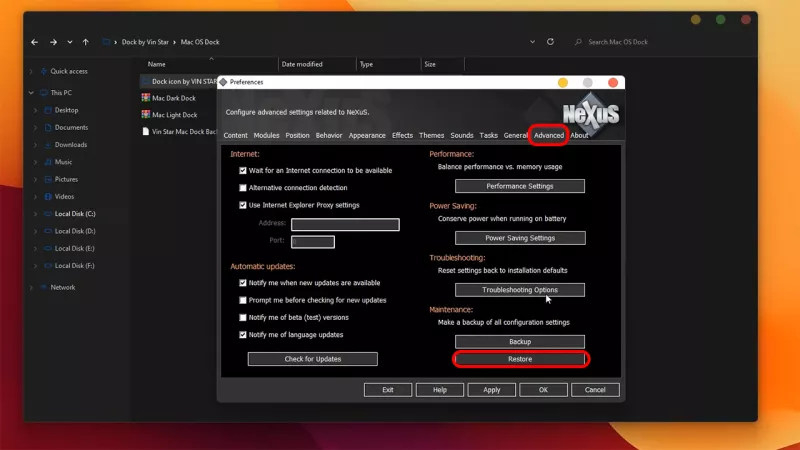Click the Mac OS Dock breadcrumb
This screenshot has height=450, width=800.
[x=200, y=42]
